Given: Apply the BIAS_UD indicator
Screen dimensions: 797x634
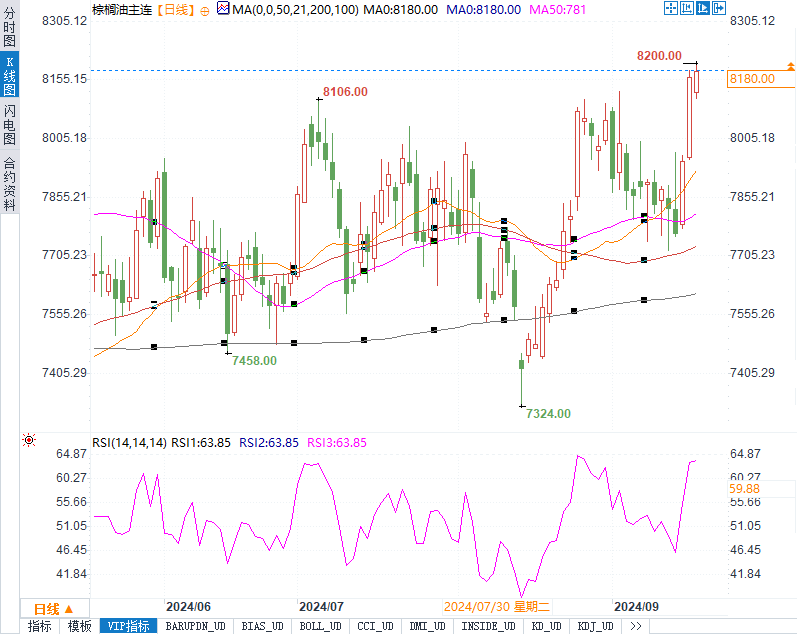Looking at the screenshot, I should coord(262,626).
